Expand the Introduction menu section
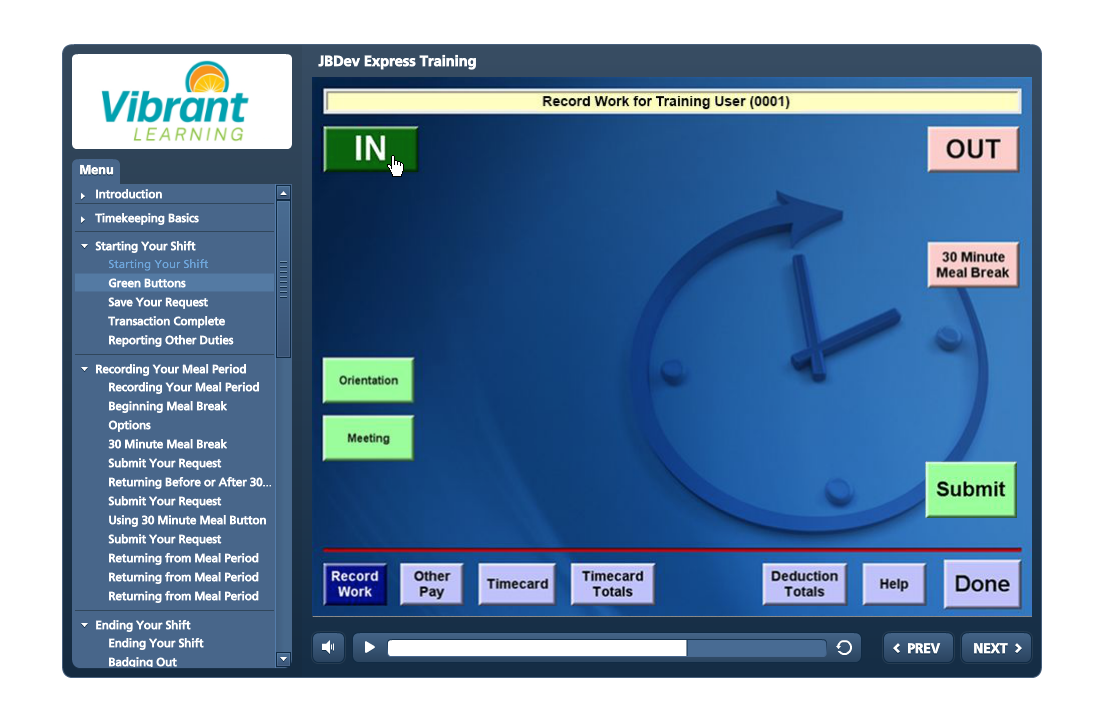Screen dimensions: 1111x722 click(x=128, y=194)
